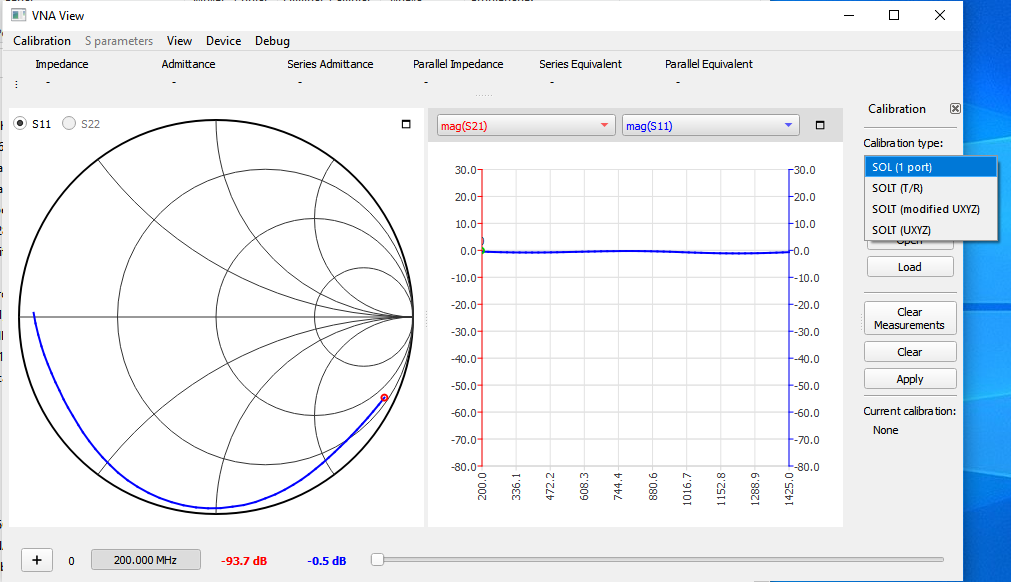Choose SOLT (T/R) calibration type
1011x582 pixels.
[x=930, y=188]
